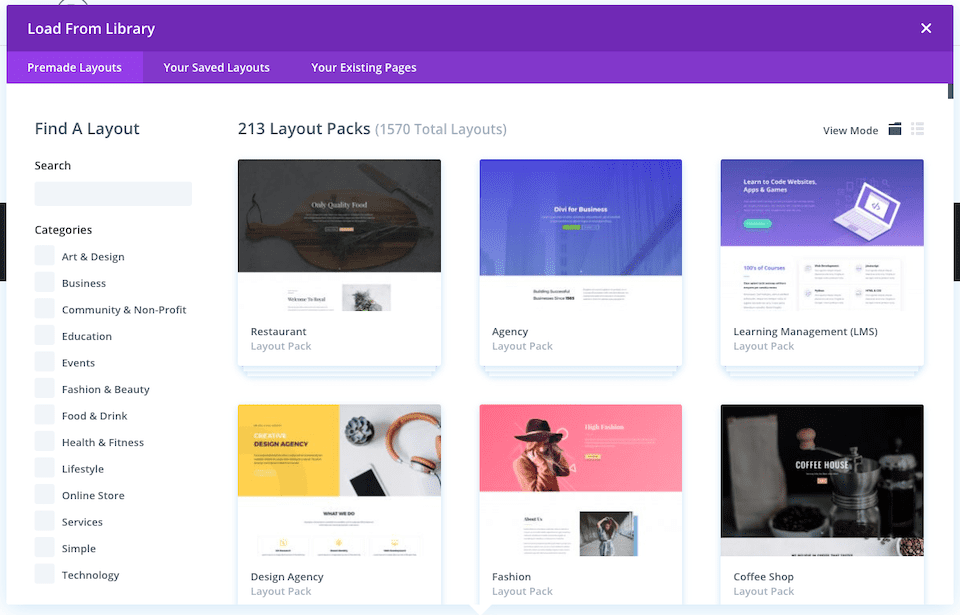960x615 pixels.
Task: Open the Restaurant layout pack thumbnail
Action: (x=339, y=217)
